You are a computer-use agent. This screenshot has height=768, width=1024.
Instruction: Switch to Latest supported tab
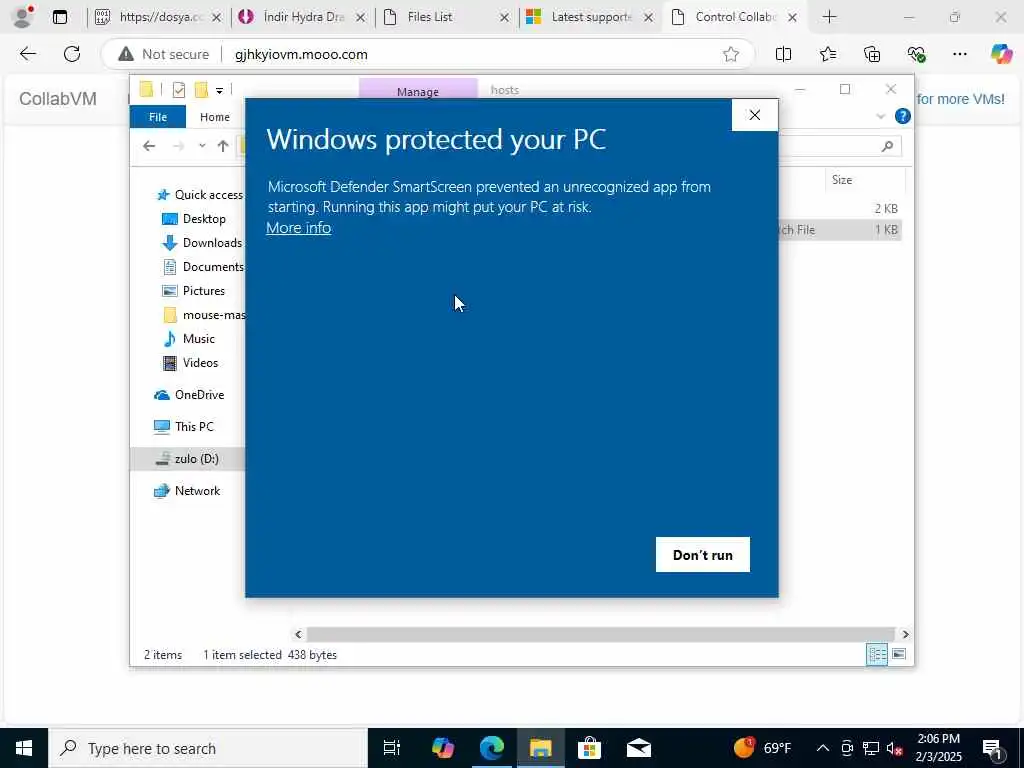point(590,17)
